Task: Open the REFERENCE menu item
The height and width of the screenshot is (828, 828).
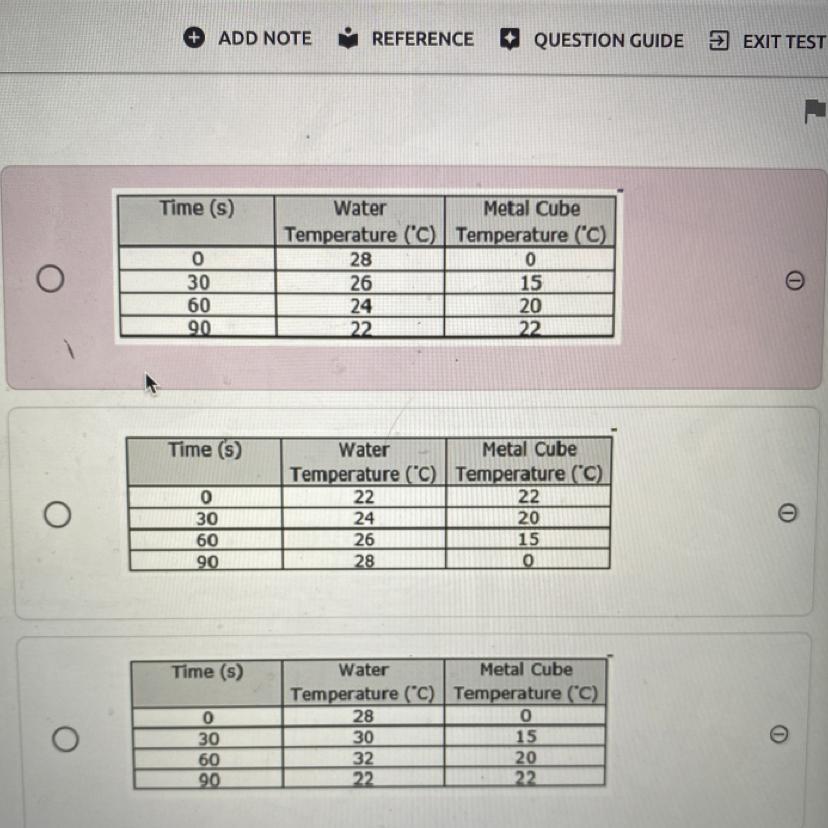Action: pos(422,39)
